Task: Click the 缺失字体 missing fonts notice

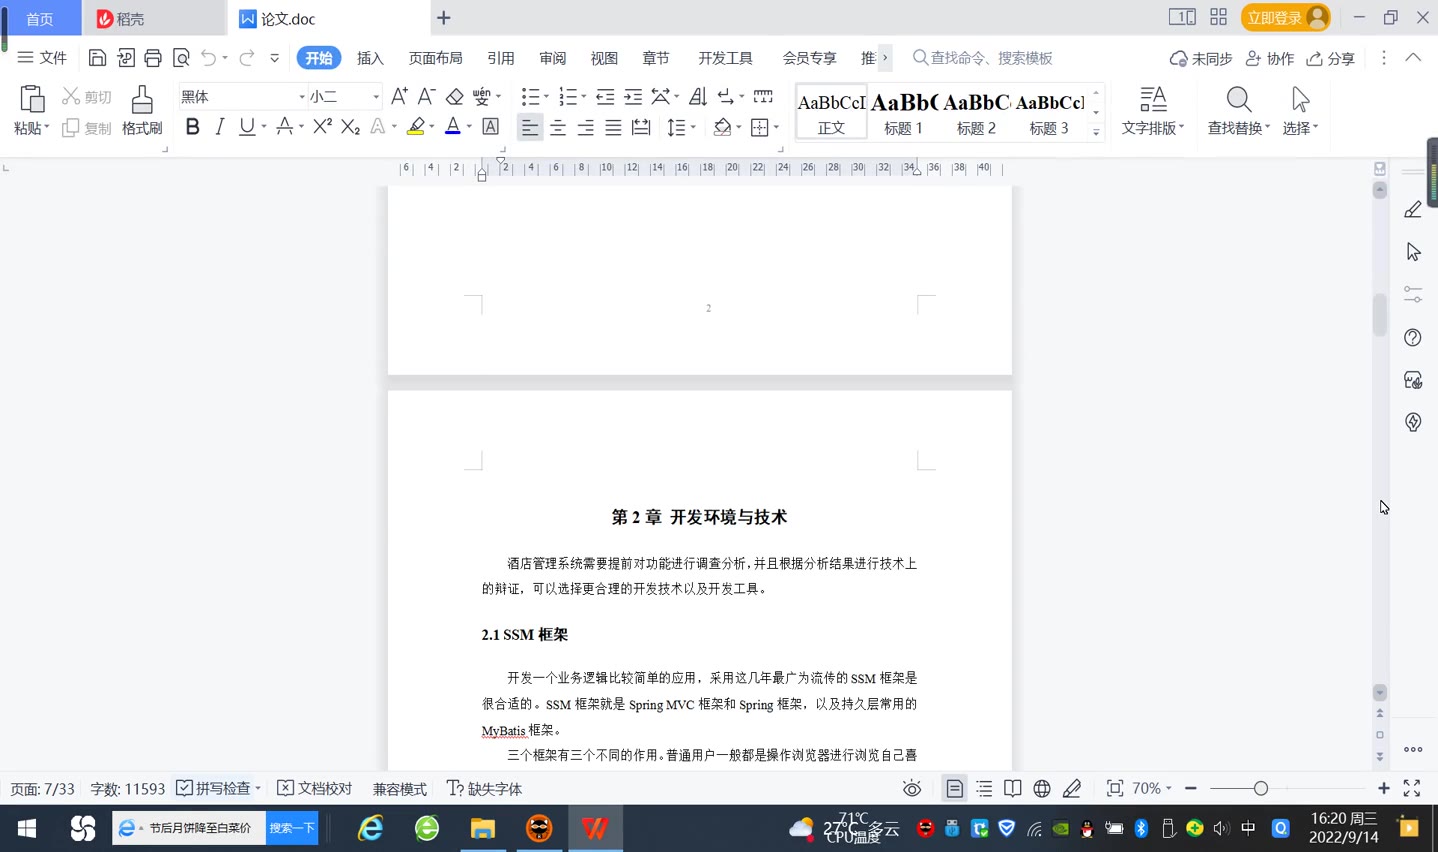Action: pos(485,789)
